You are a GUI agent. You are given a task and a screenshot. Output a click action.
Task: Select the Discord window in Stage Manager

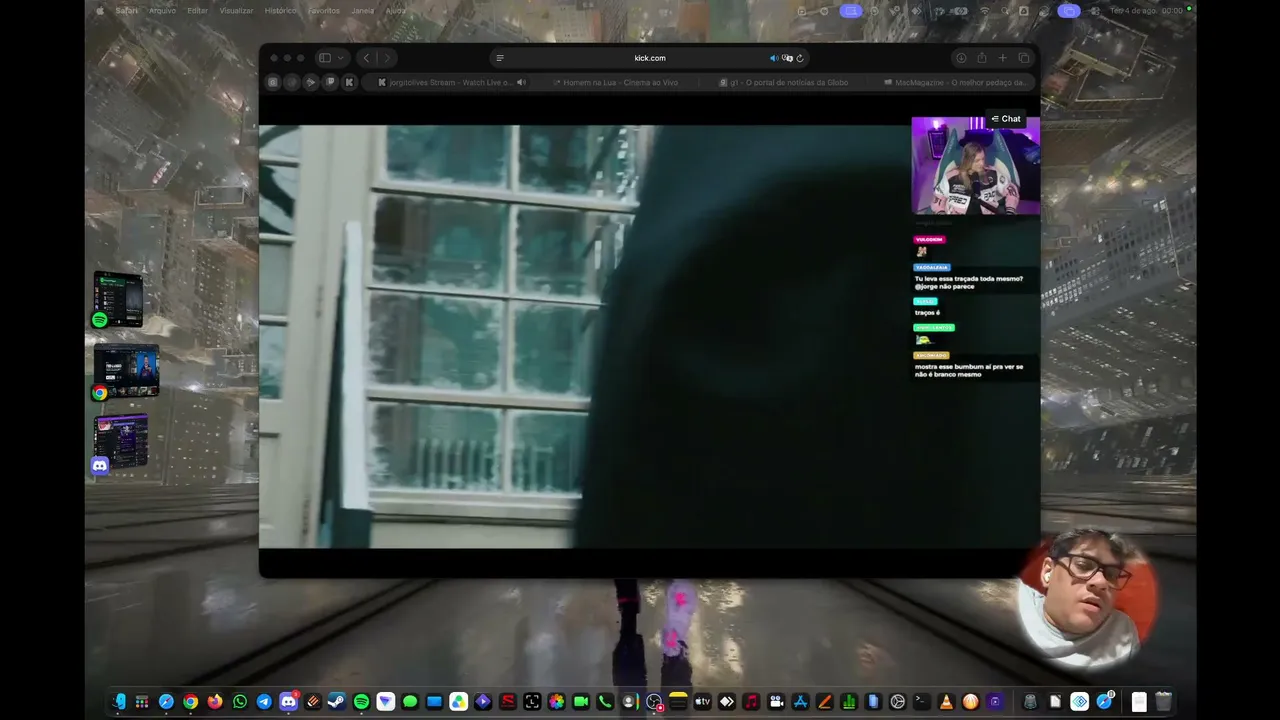coord(120,443)
